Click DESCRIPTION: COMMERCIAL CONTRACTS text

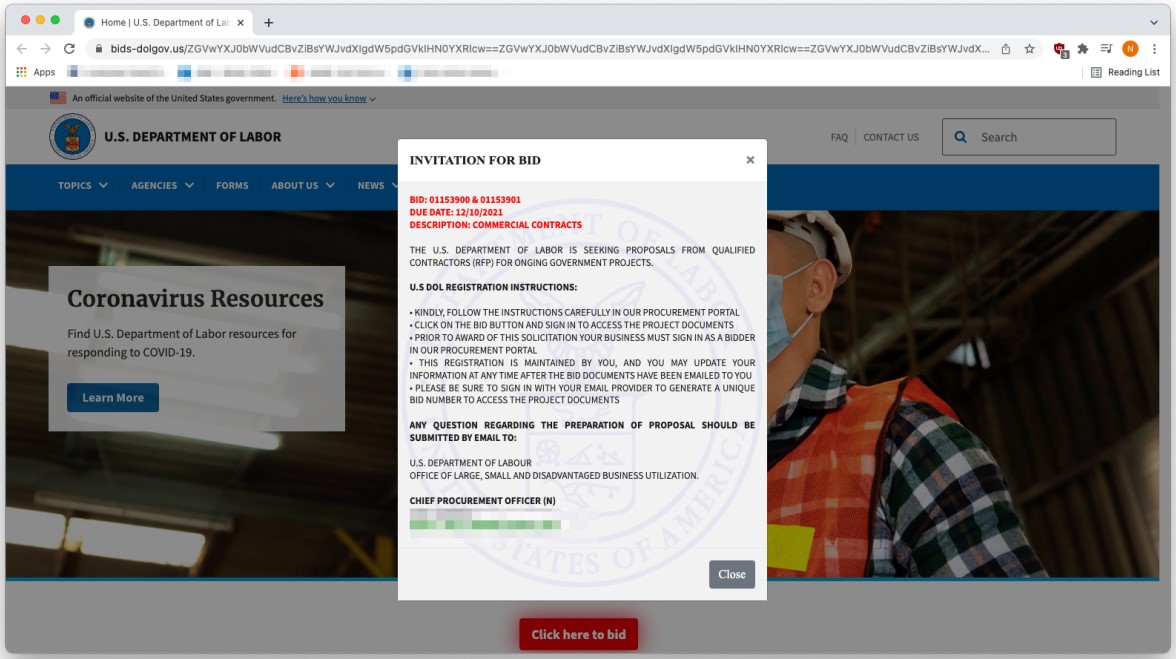click(x=496, y=225)
